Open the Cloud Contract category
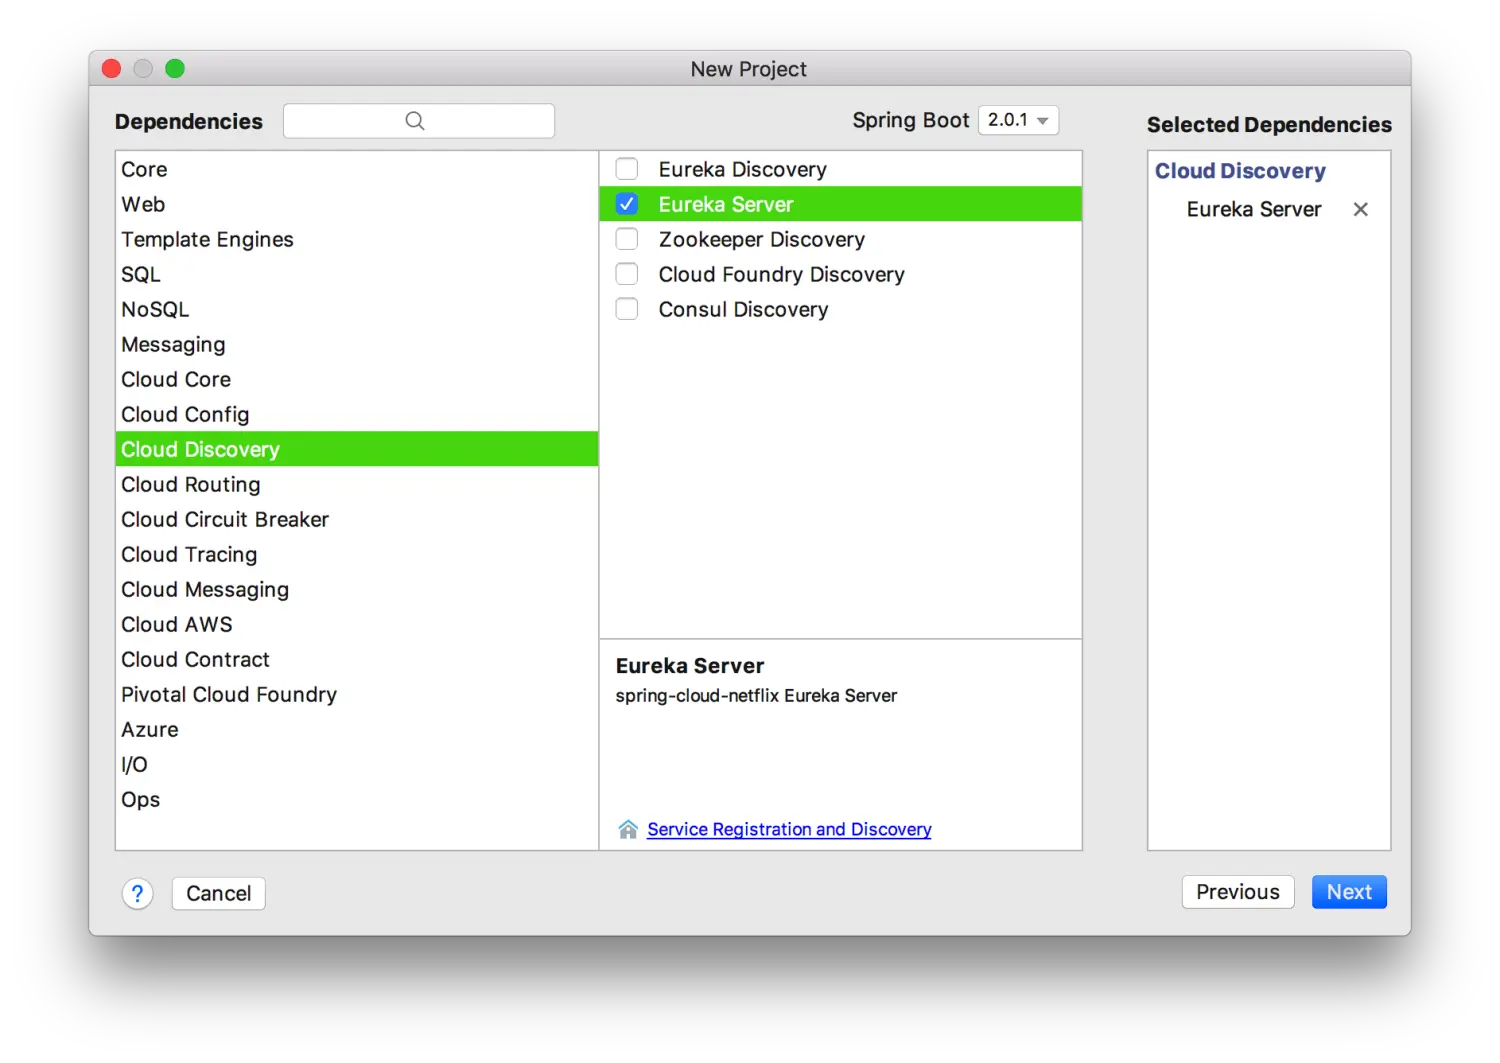The image size is (1500, 1063). (x=357, y=659)
